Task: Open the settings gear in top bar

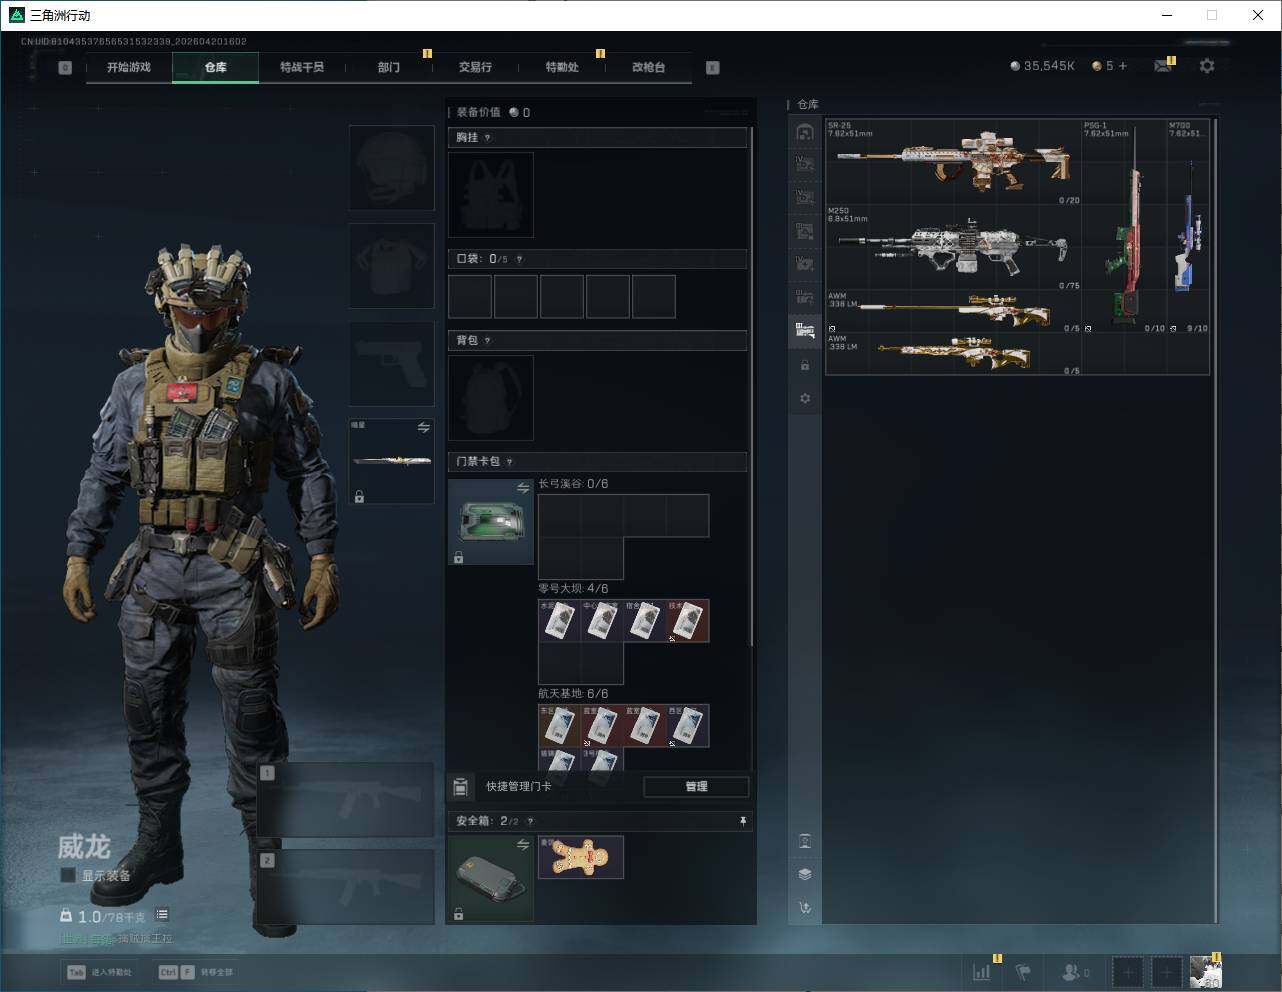Action: [1207, 66]
